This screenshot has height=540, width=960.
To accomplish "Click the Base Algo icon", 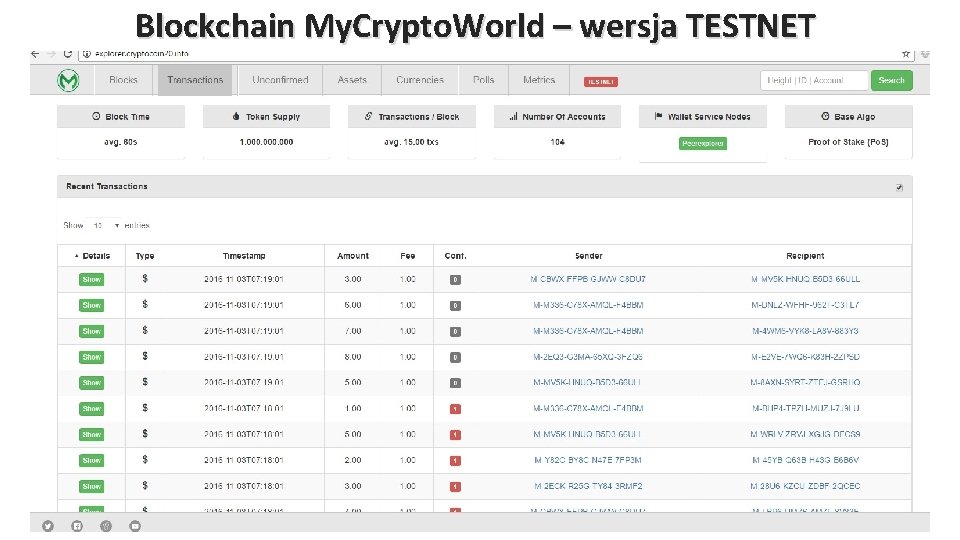I will coord(825,116).
